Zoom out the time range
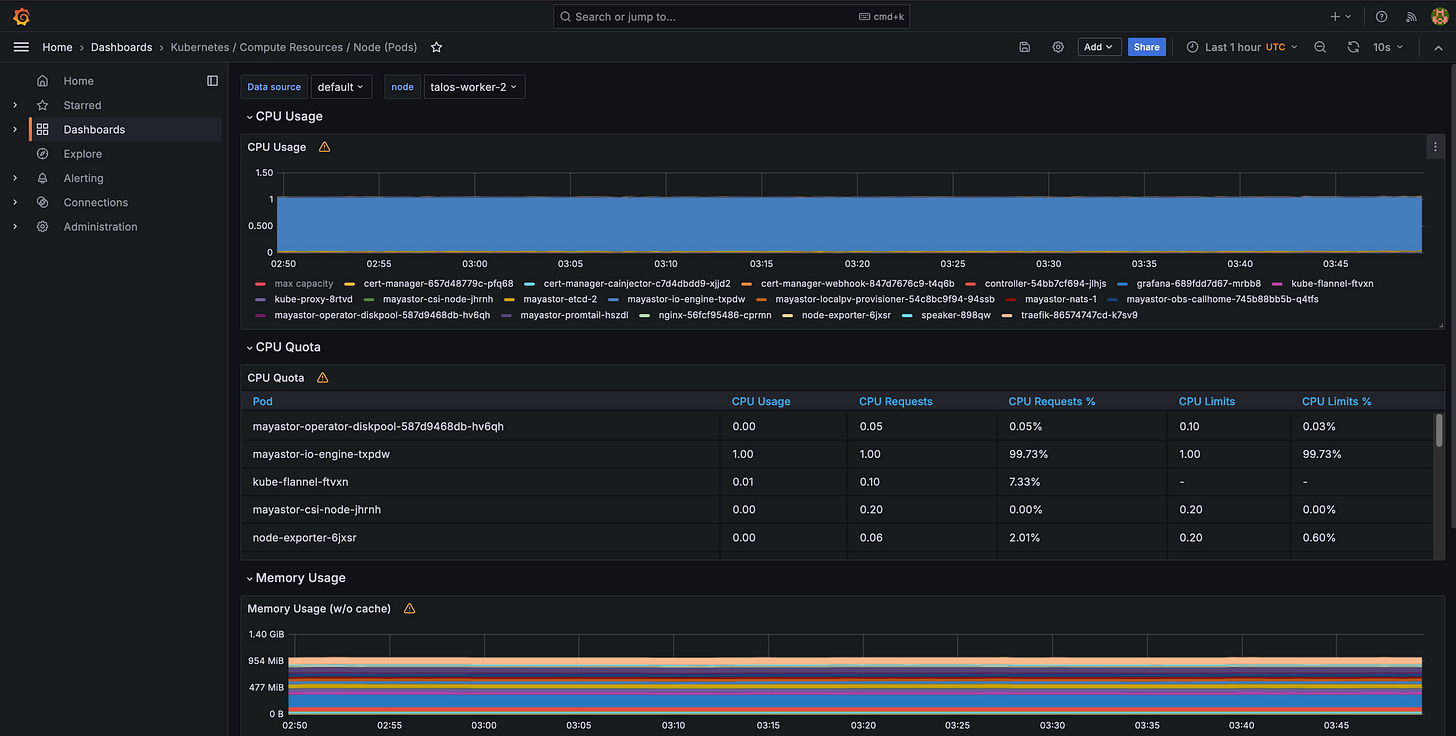Screen dimensions: 1456x736 [1320, 47]
